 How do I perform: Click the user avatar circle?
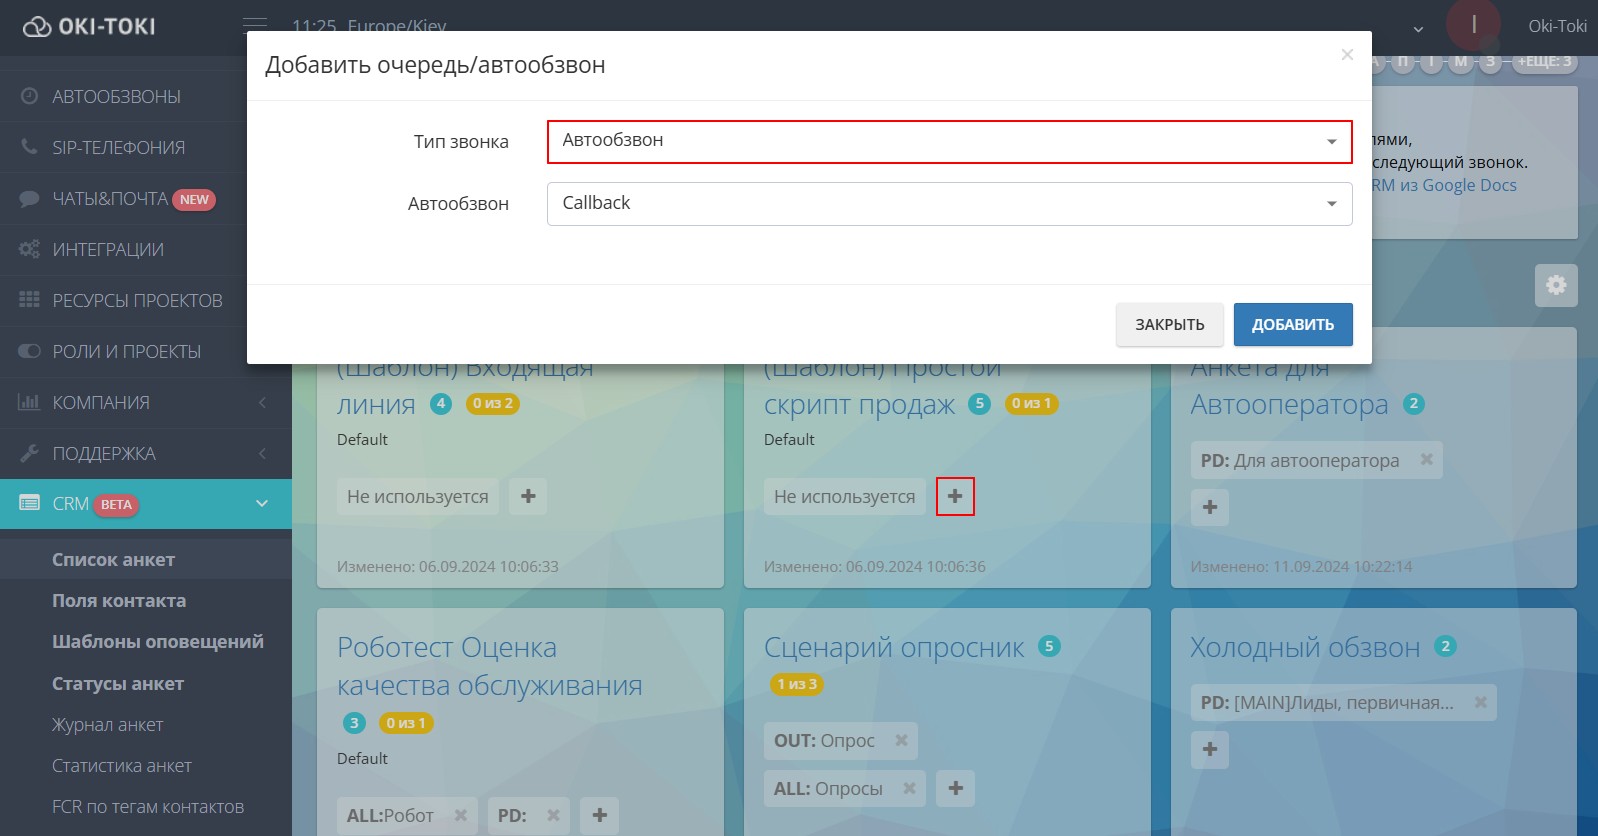(x=1473, y=24)
